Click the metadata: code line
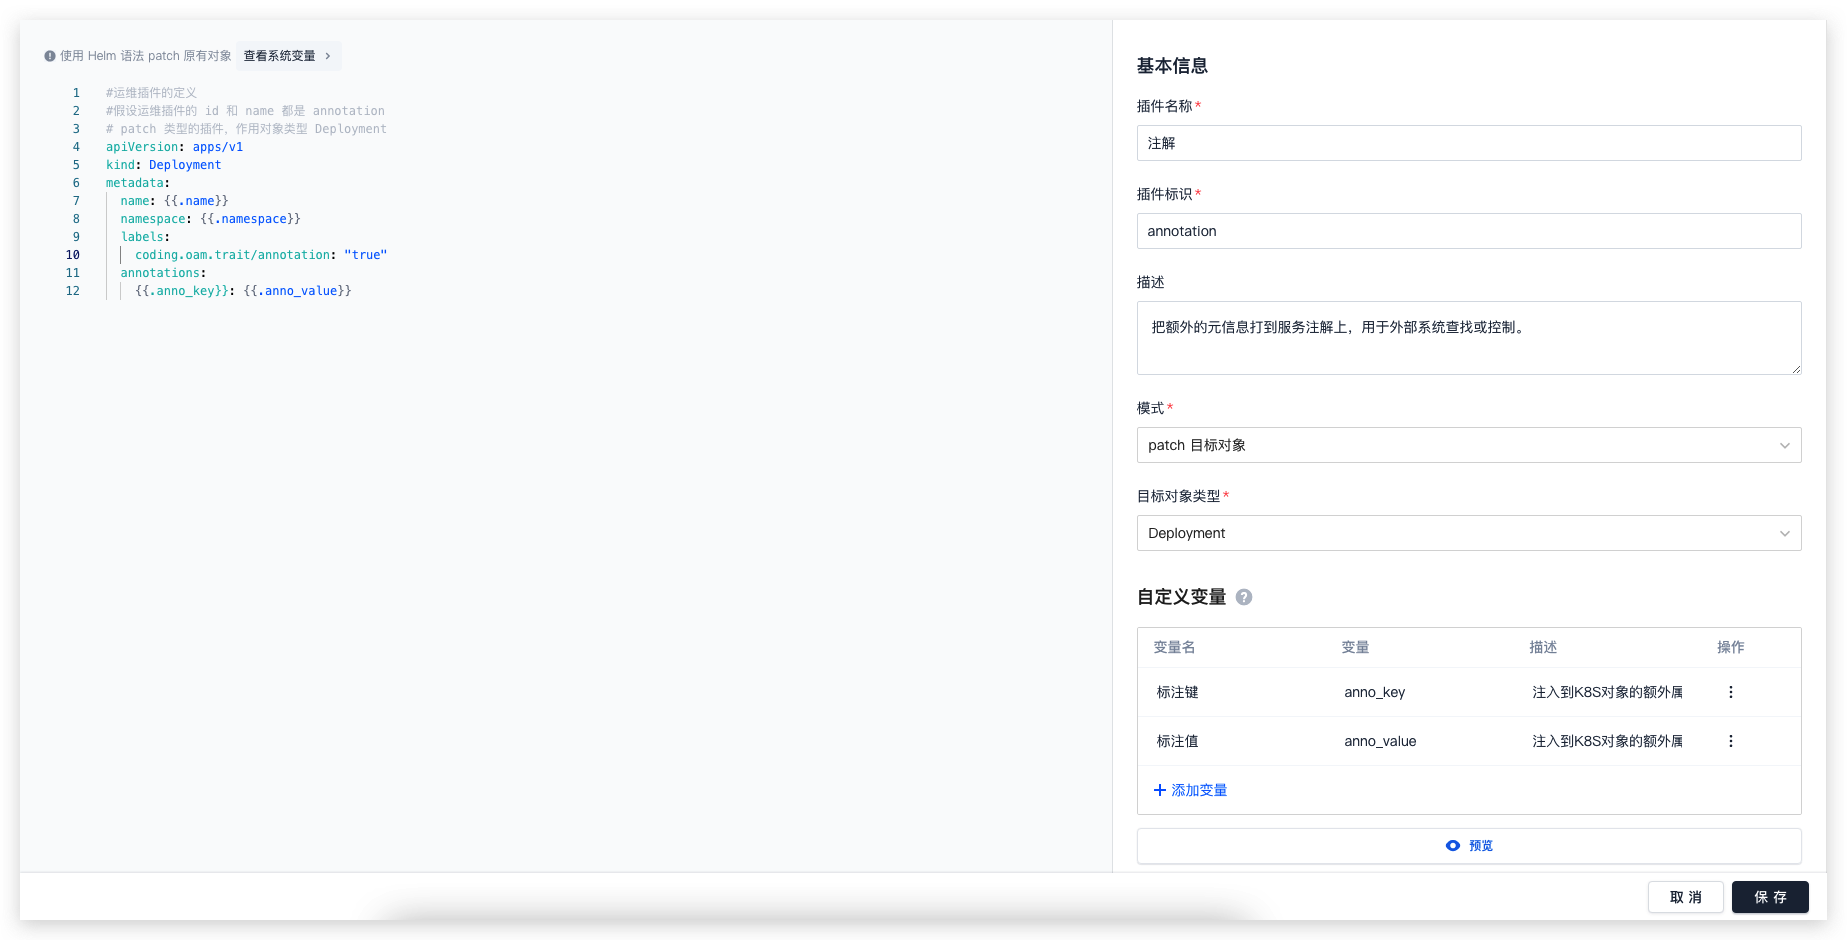Image resolution: width=1847 pixels, height=940 pixels. point(138,183)
